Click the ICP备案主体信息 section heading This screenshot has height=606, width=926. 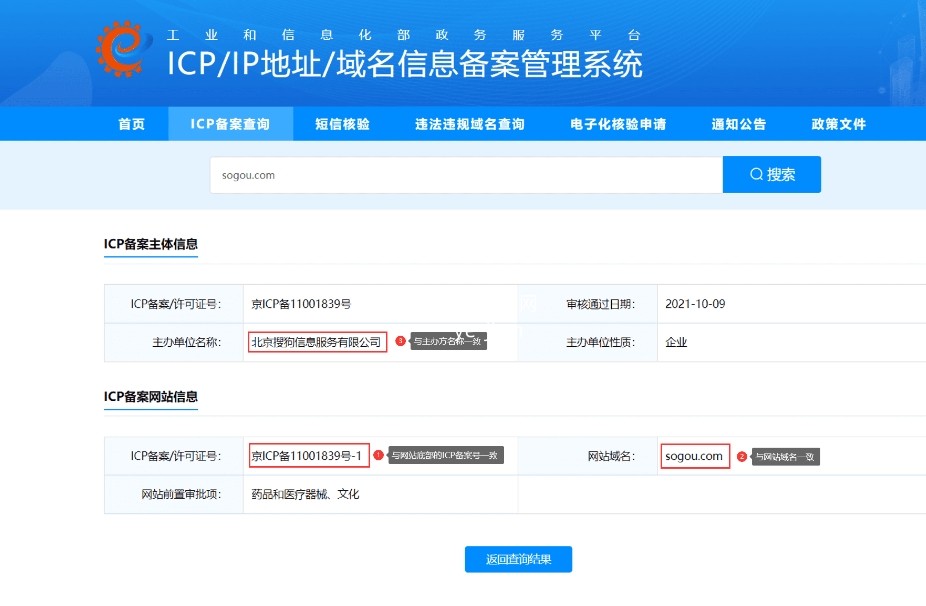coord(151,244)
